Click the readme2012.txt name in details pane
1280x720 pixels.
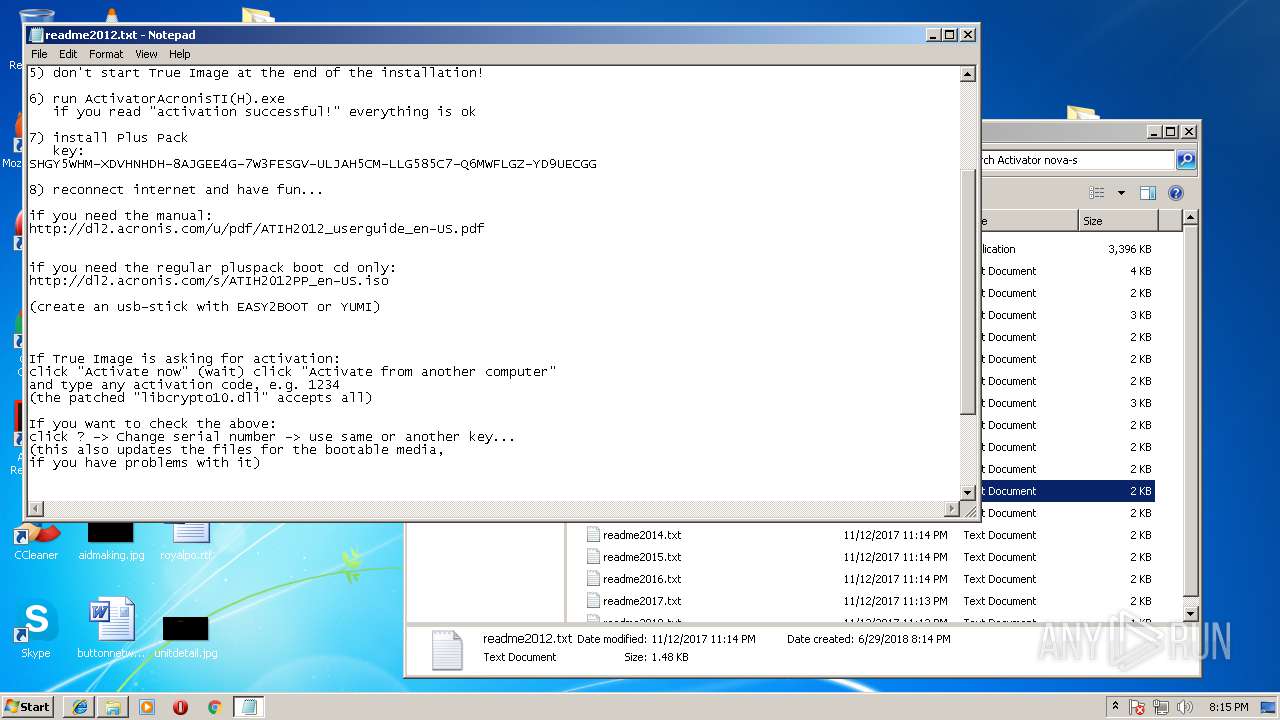(527, 638)
